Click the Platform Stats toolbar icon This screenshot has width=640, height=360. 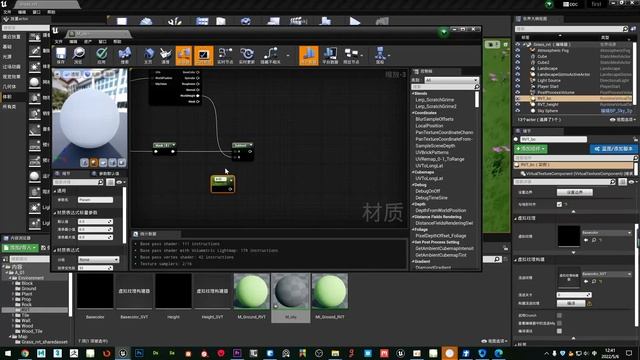click(x=330, y=56)
